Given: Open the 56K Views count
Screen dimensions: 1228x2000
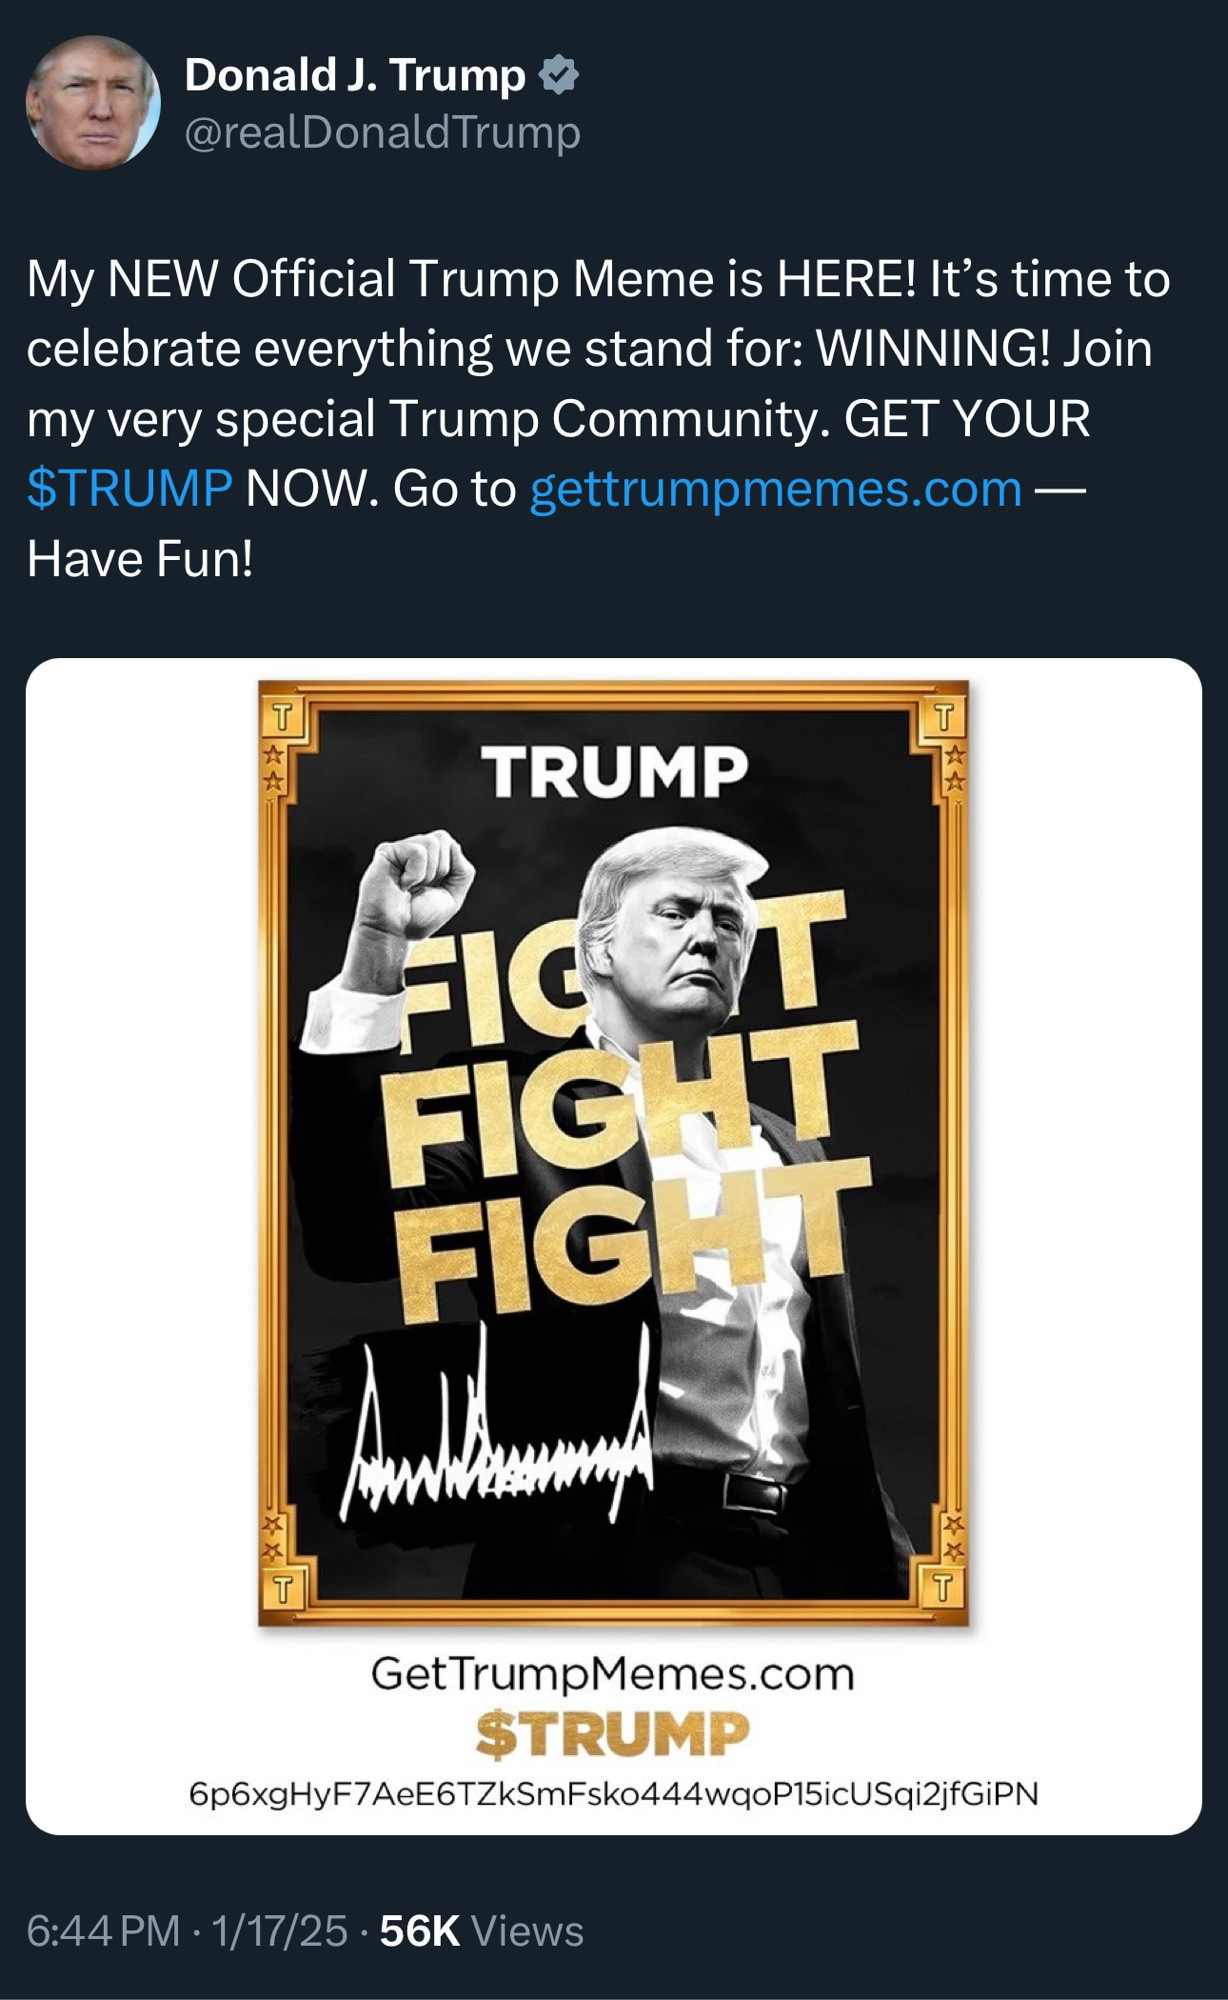Looking at the screenshot, I should pos(481,1931).
